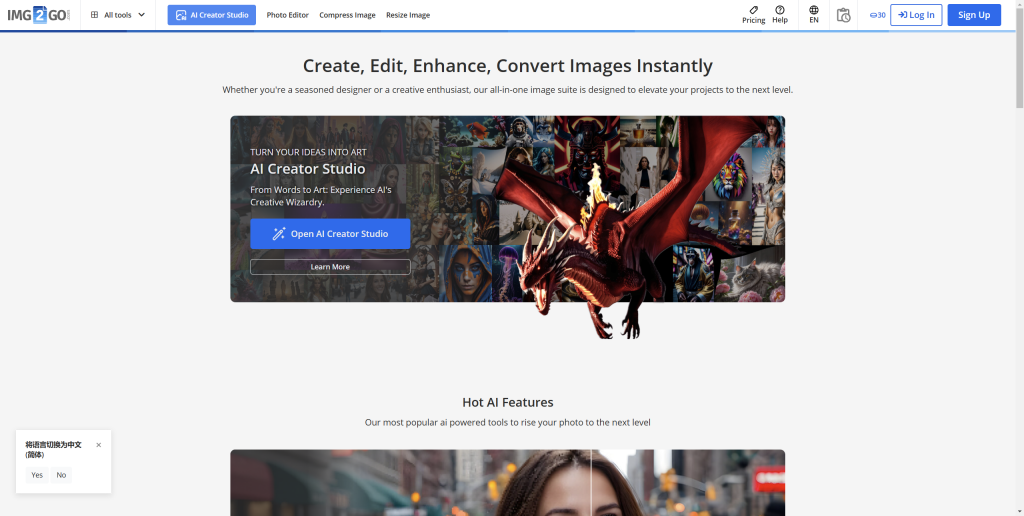1024x516 pixels.
Task: Click the Log In button
Action: (916, 15)
